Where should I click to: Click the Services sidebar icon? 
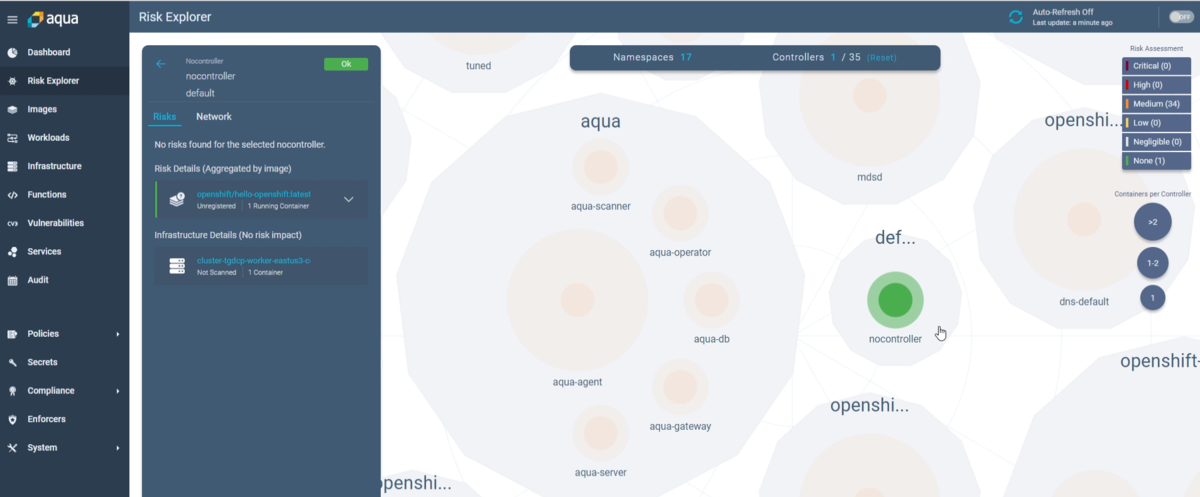(x=12, y=252)
